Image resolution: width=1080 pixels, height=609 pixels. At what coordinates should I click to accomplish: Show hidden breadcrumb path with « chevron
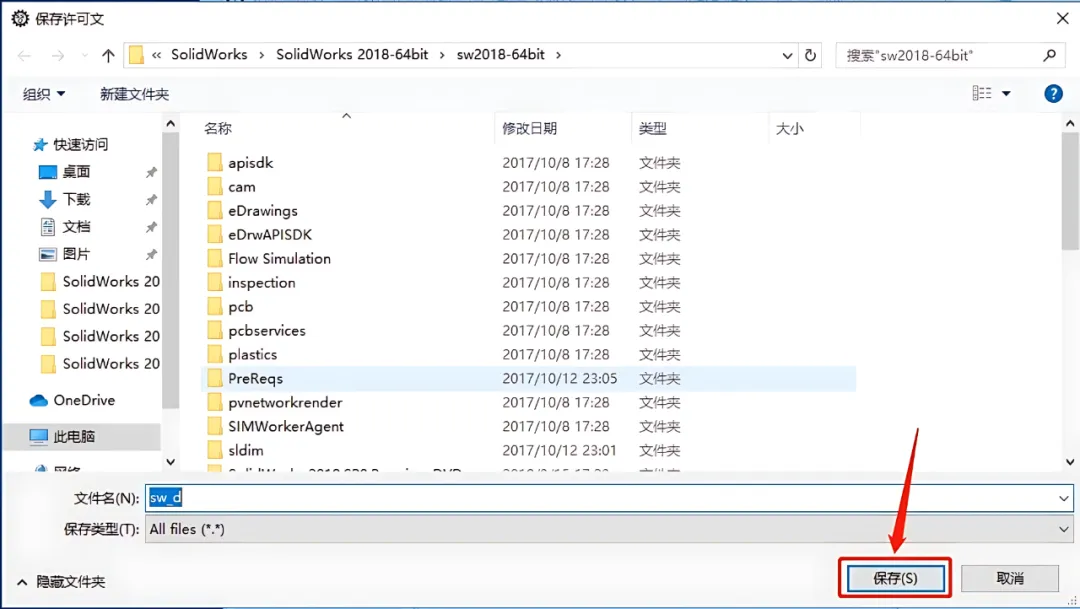[156, 55]
